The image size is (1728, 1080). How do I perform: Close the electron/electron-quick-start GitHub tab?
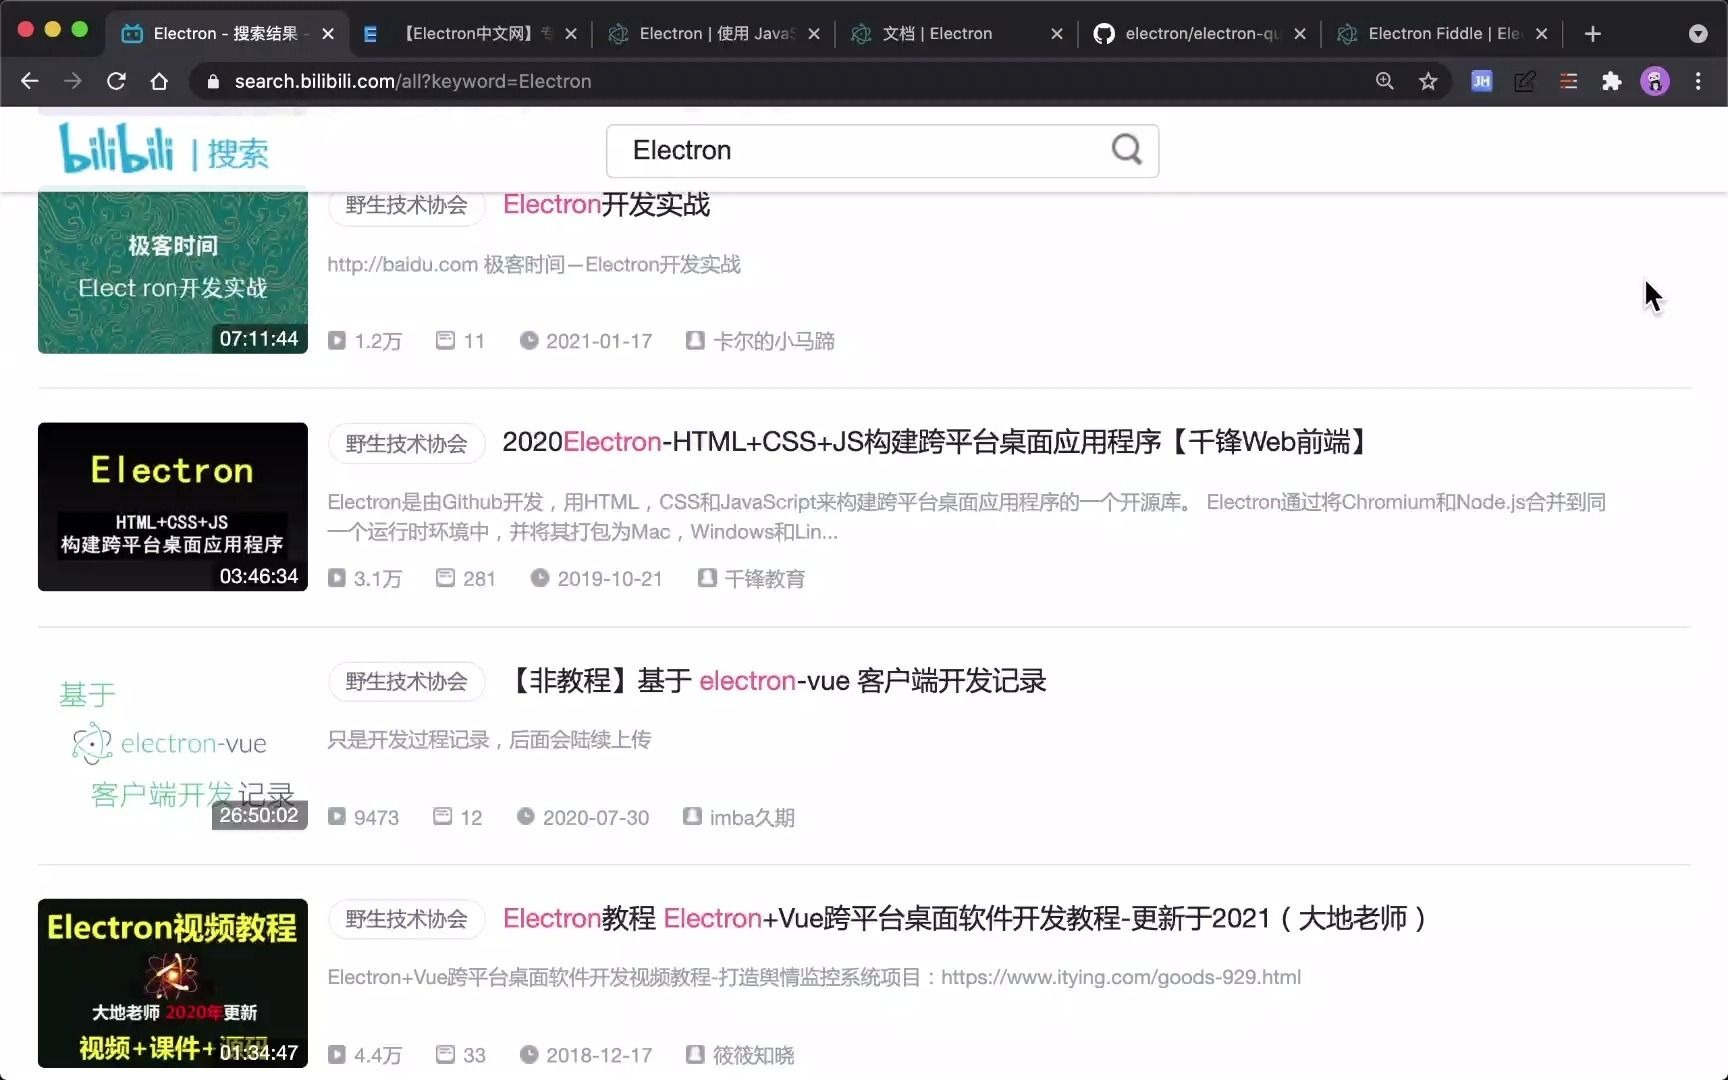coord(1300,33)
